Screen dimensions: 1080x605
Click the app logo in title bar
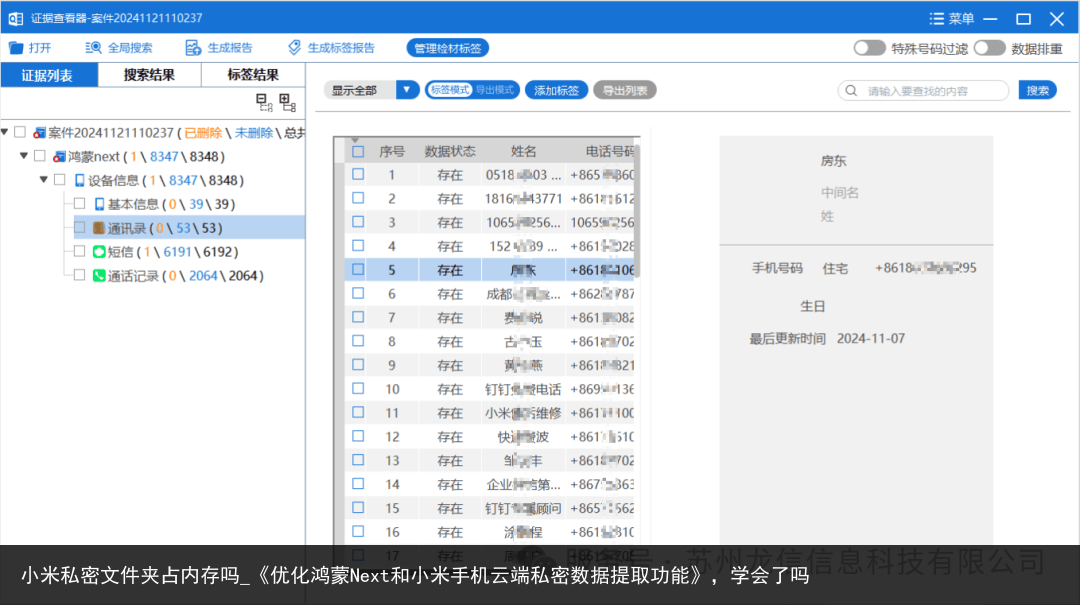(x=15, y=19)
